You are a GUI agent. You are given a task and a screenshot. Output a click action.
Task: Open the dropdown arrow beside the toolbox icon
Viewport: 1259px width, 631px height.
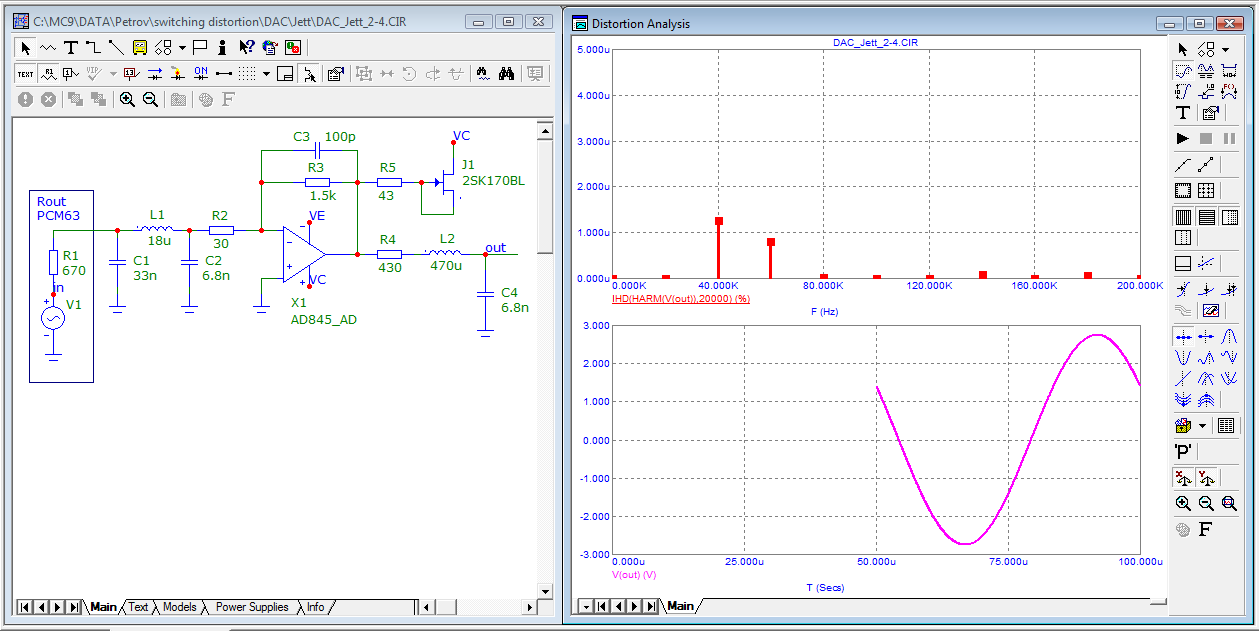pos(1202,425)
